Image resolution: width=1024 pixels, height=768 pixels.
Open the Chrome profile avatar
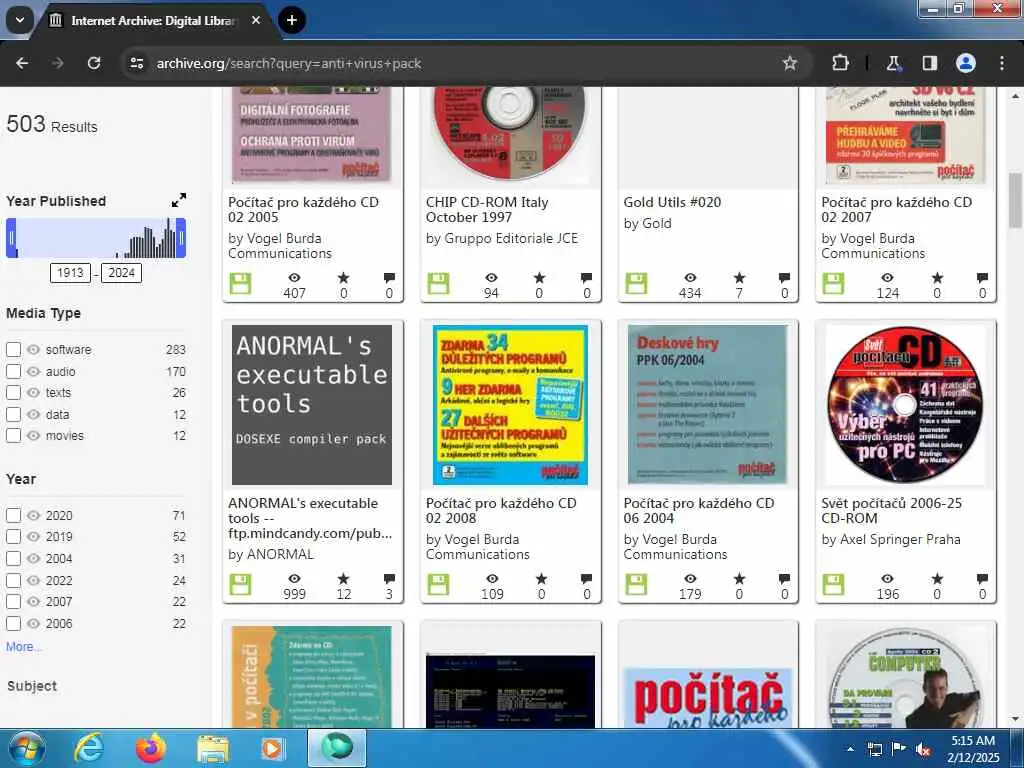coord(965,63)
